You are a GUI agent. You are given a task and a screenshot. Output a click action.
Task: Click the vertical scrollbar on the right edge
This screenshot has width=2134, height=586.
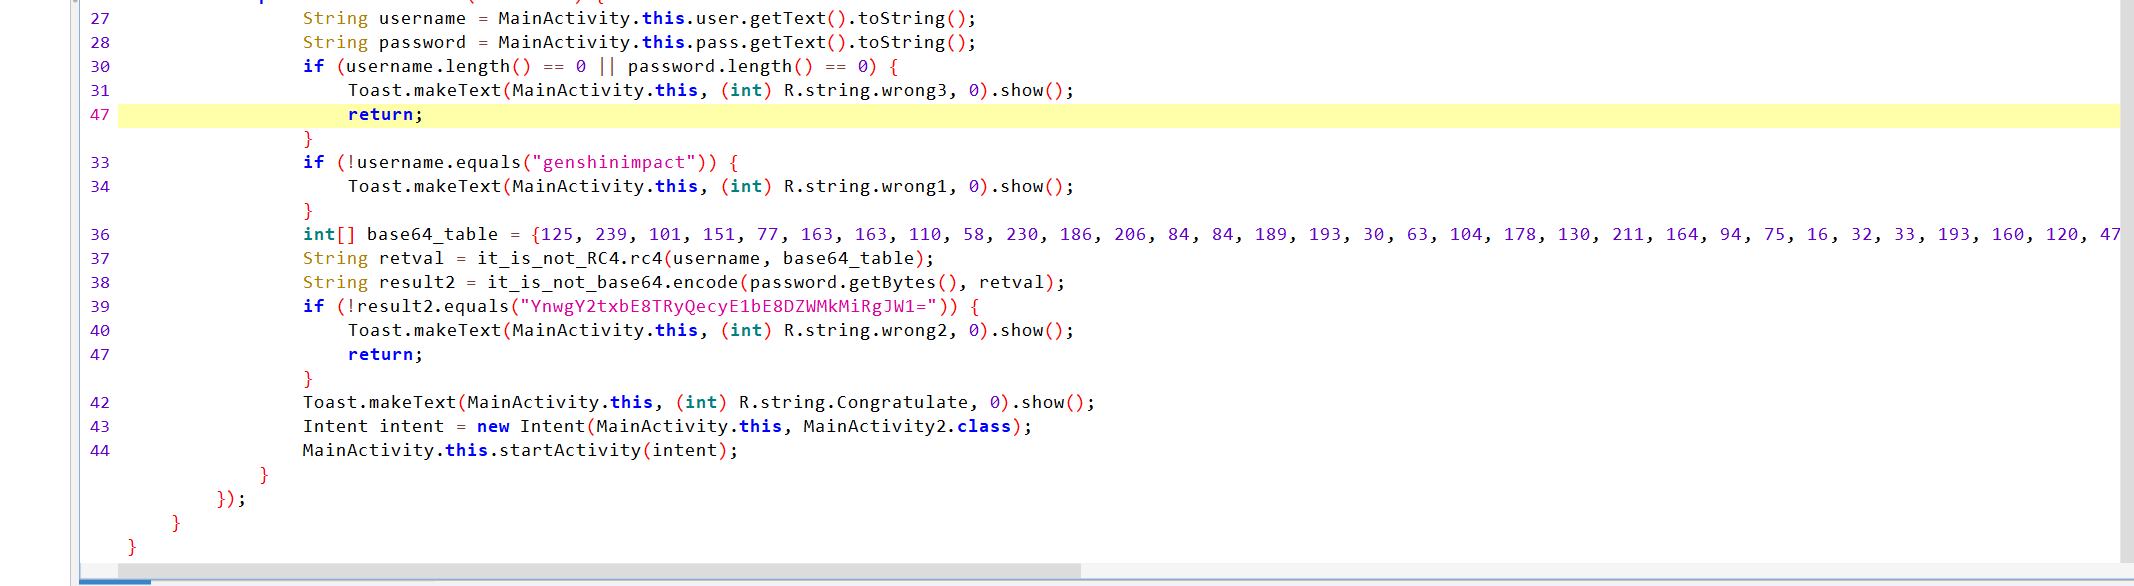coord(2126,280)
